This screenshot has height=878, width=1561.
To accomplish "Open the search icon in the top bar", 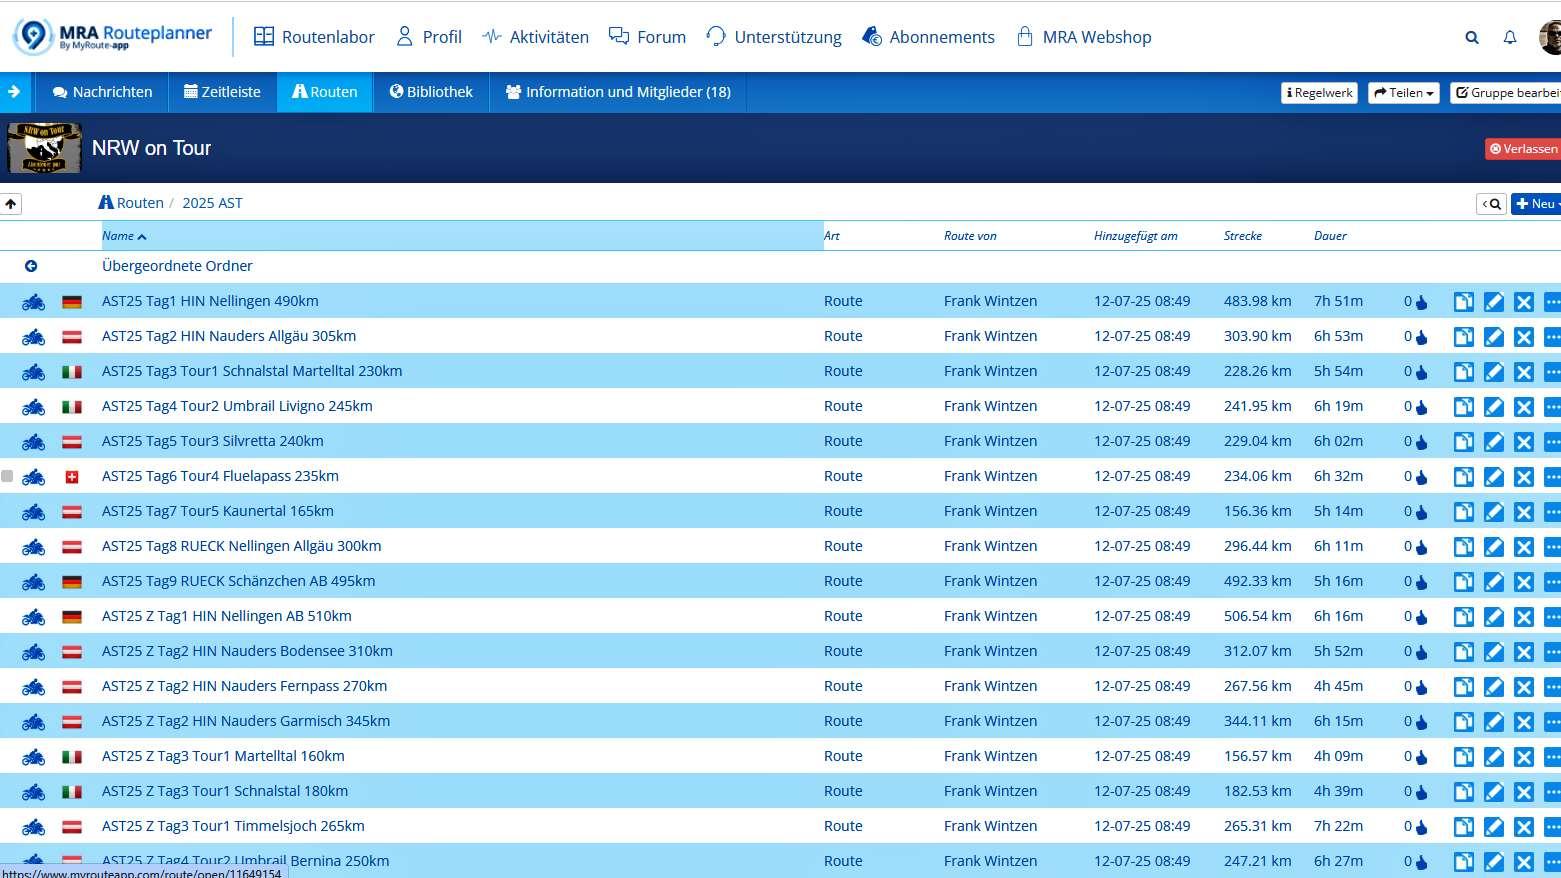I will coord(1472,37).
